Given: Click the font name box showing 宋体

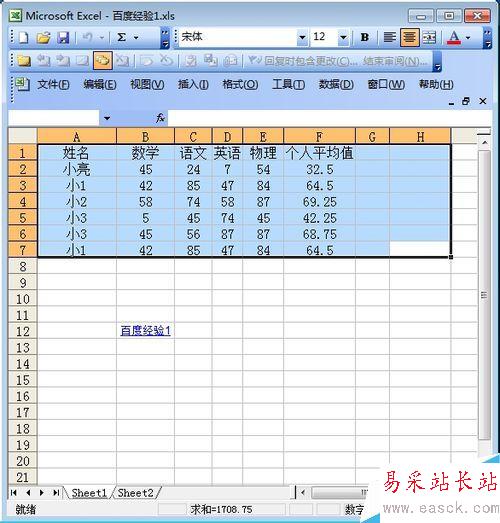Looking at the screenshot, I should tap(238, 37).
